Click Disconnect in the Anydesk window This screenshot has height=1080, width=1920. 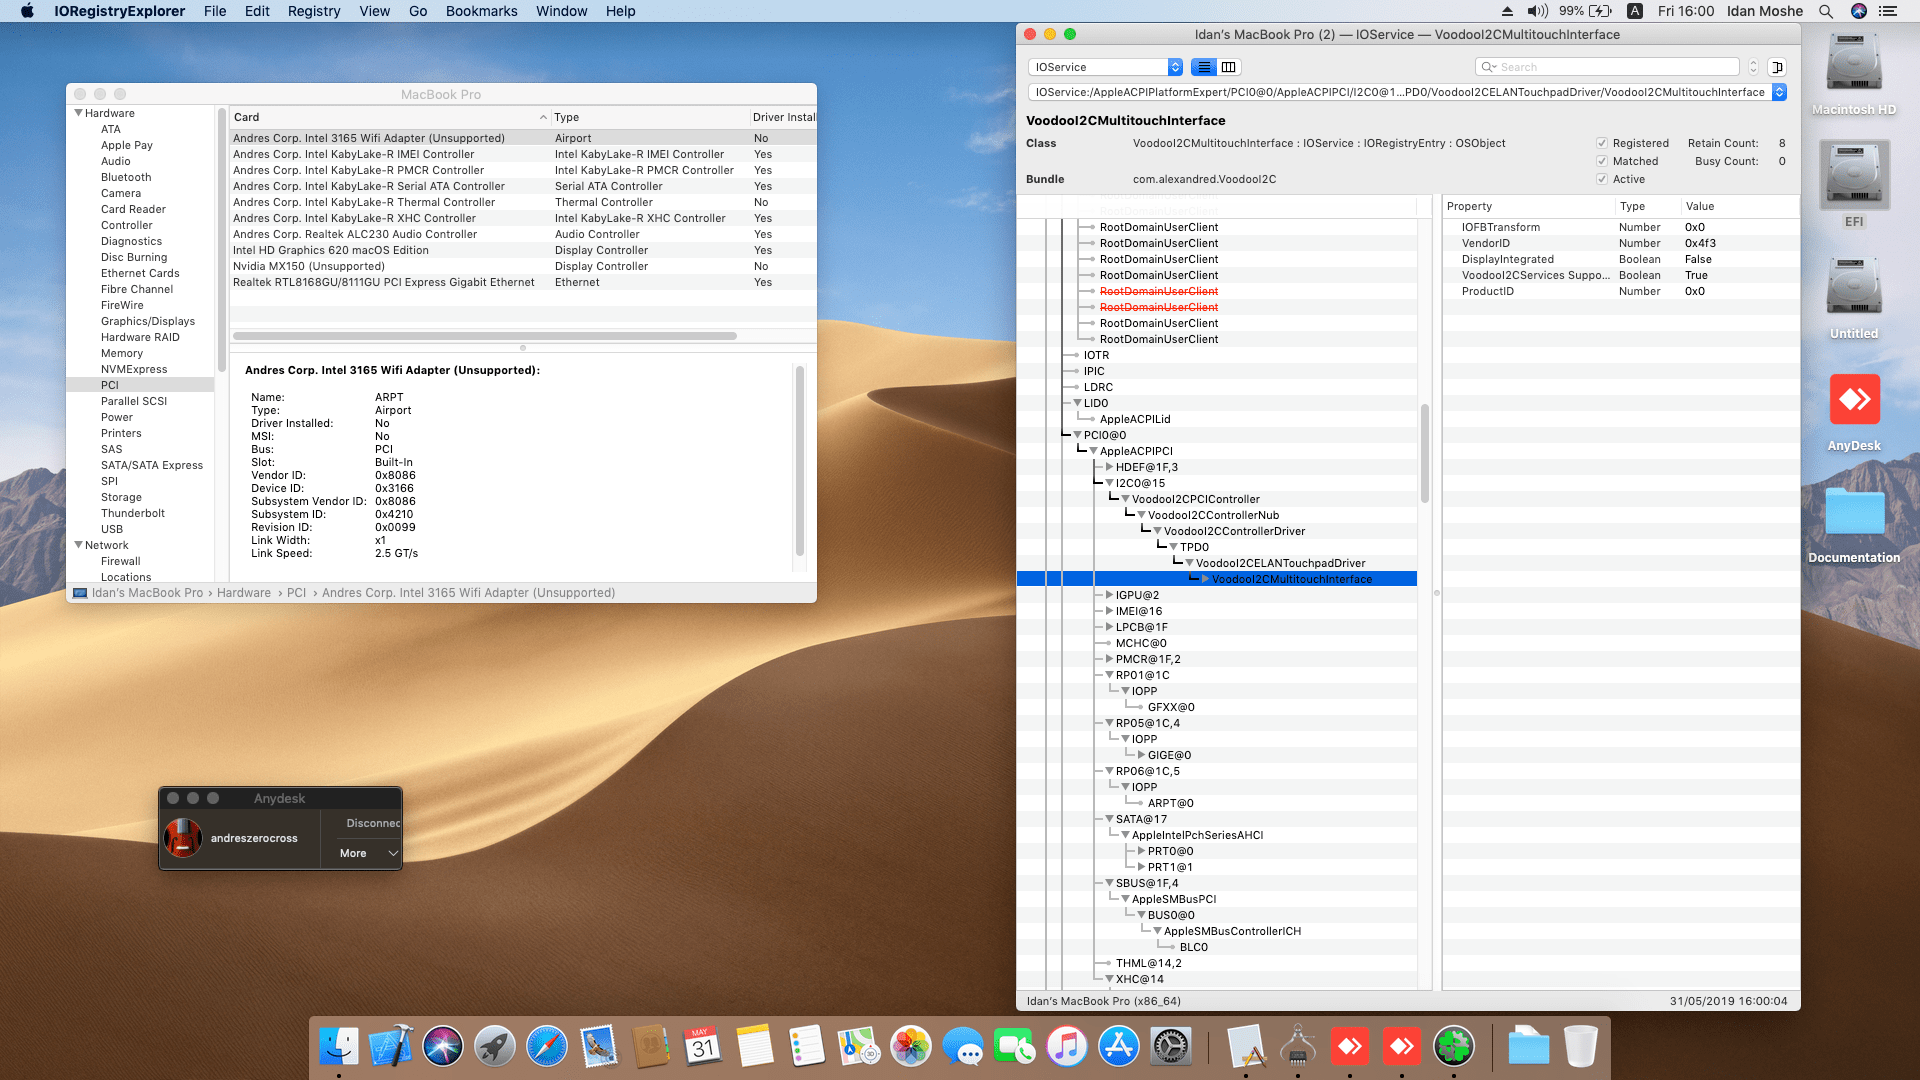click(x=372, y=823)
